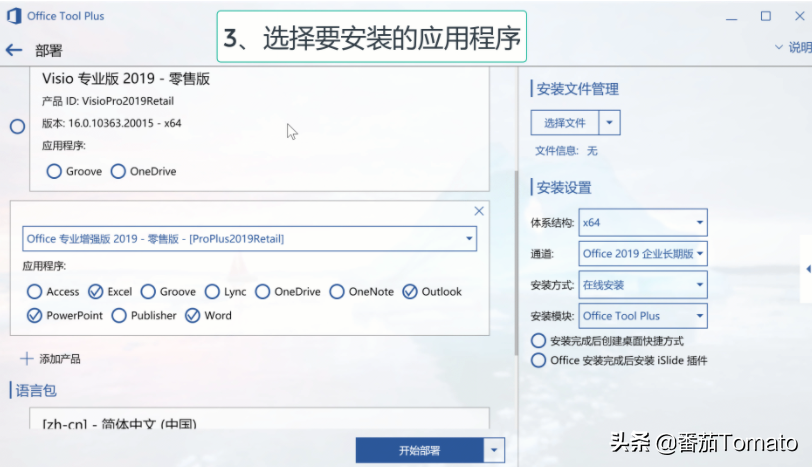
Task: Enable 安装完成后创建桌面快捷方式 option
Action: click(539, 341)
